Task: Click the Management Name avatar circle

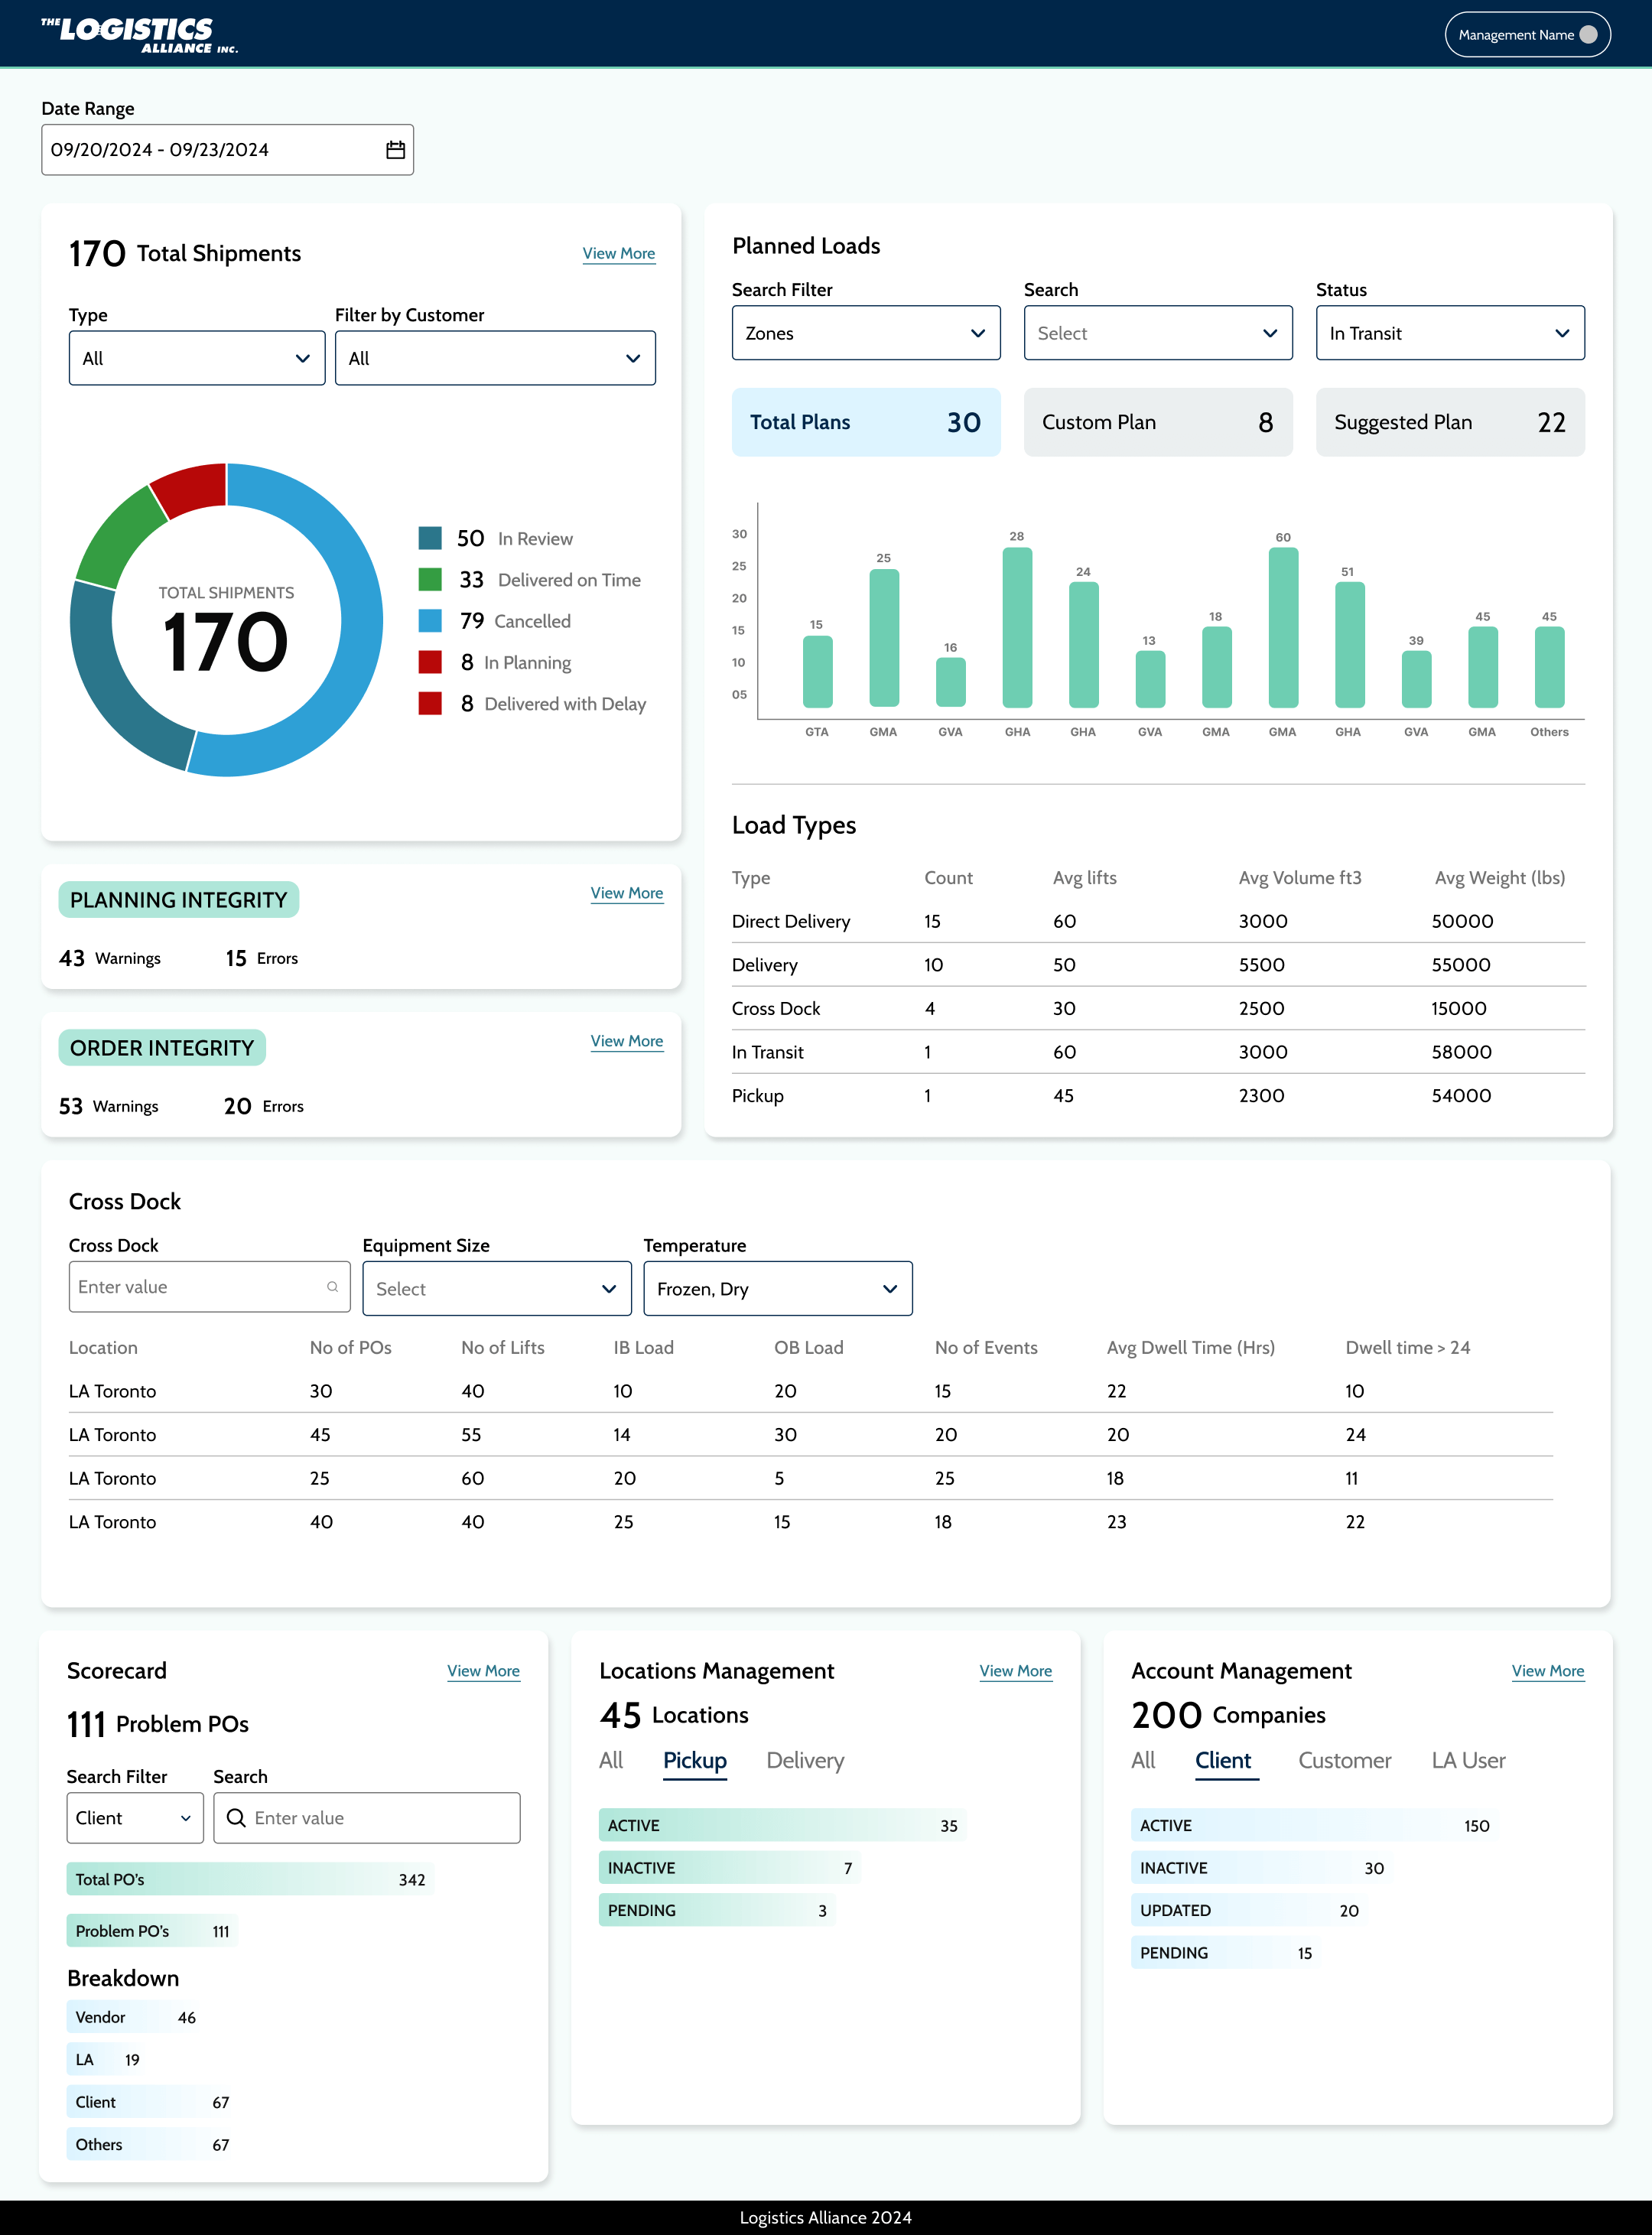Action: (1588, 35)
